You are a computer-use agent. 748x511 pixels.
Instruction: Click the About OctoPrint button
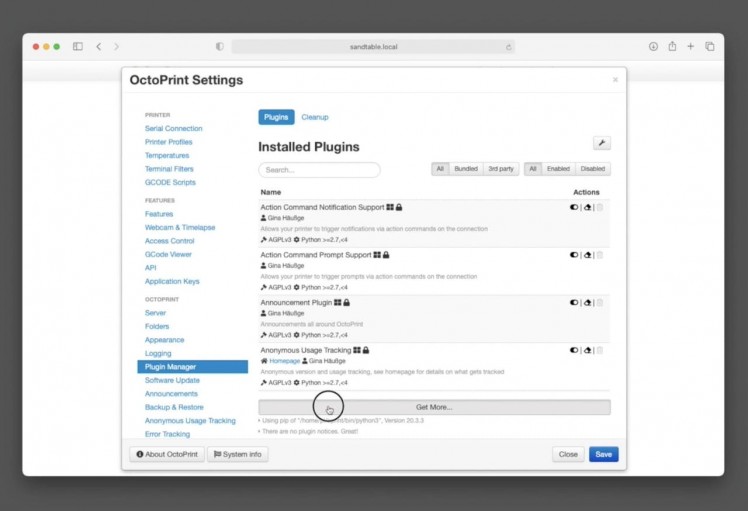[x=167, y=454]
